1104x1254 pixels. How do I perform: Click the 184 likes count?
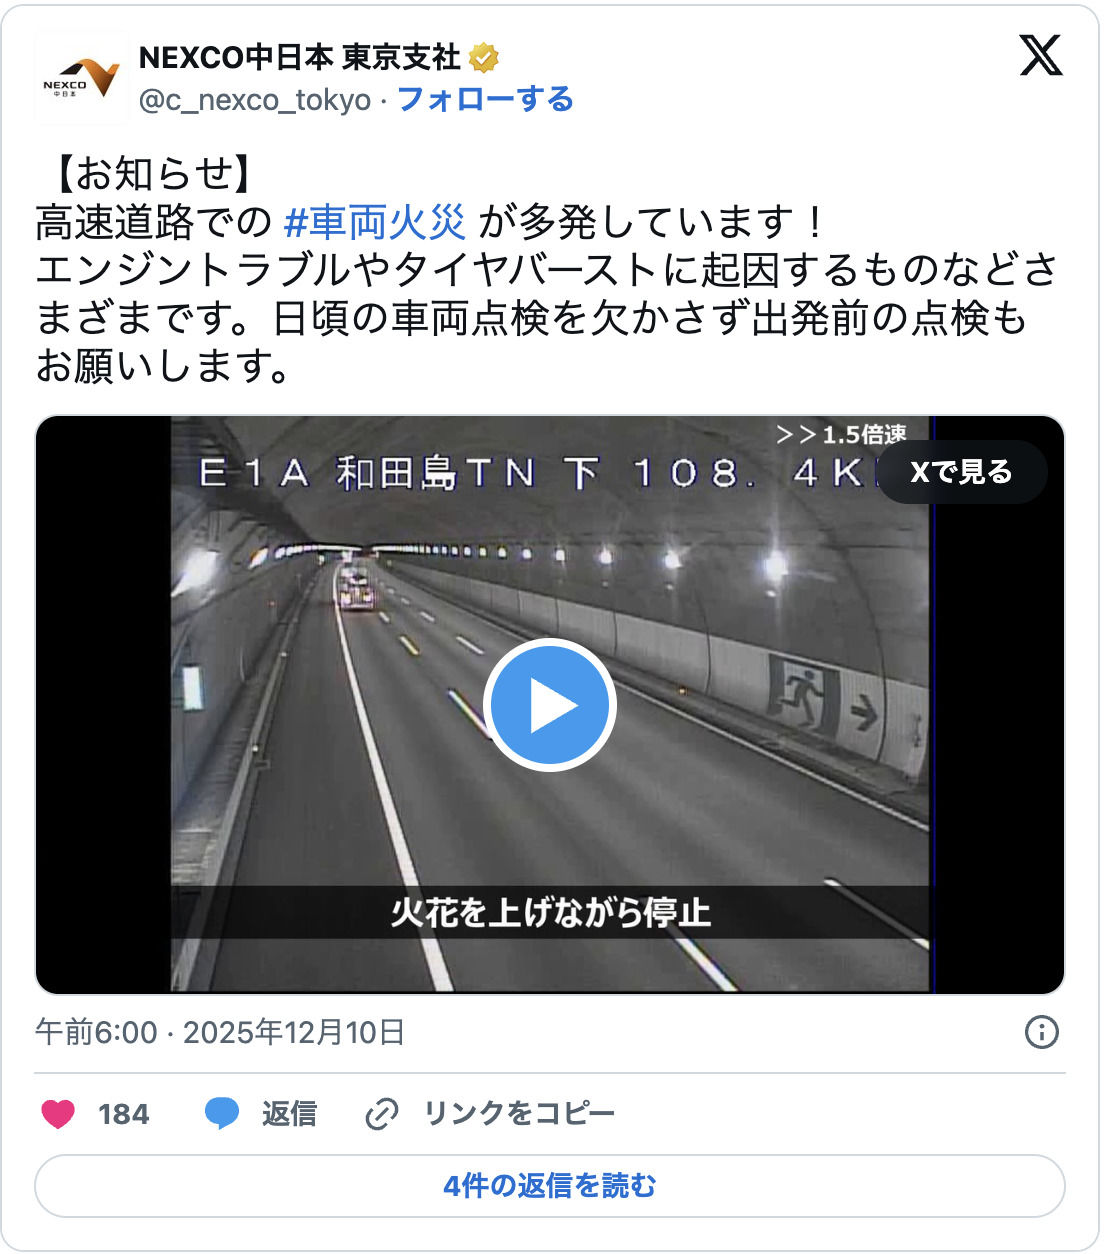(124, 1113)
